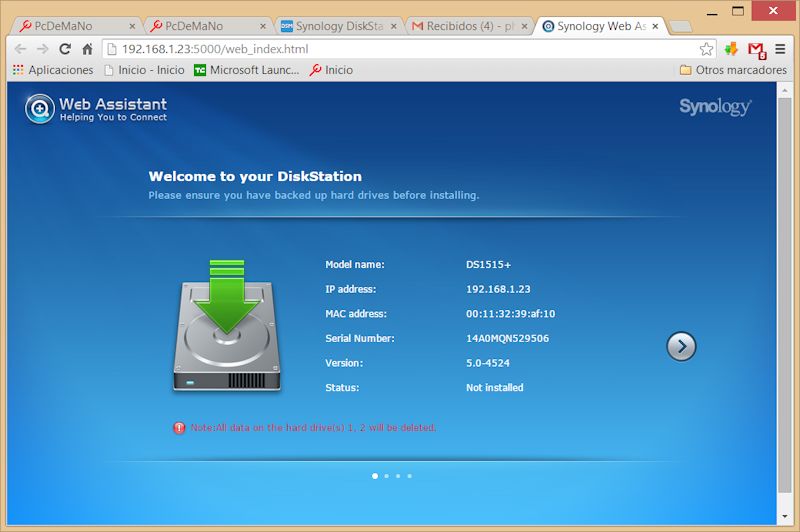Select the third page indicator dot

[398, 476]
